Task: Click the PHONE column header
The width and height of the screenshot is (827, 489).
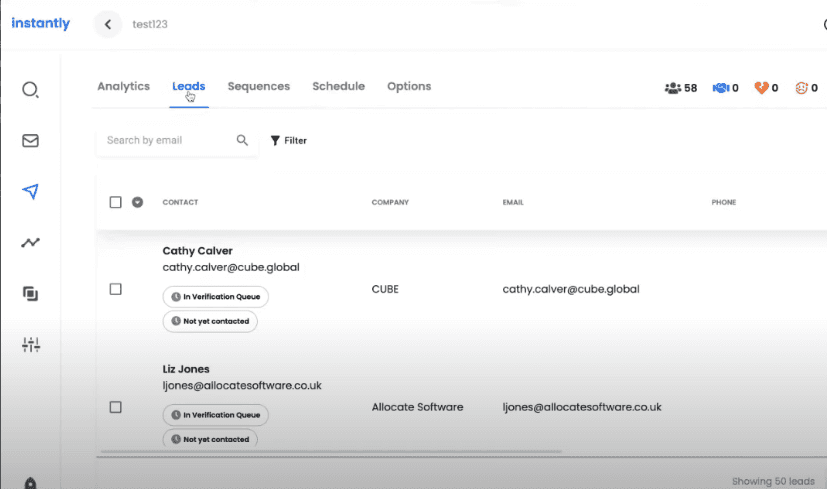Action: click(724, 202)
